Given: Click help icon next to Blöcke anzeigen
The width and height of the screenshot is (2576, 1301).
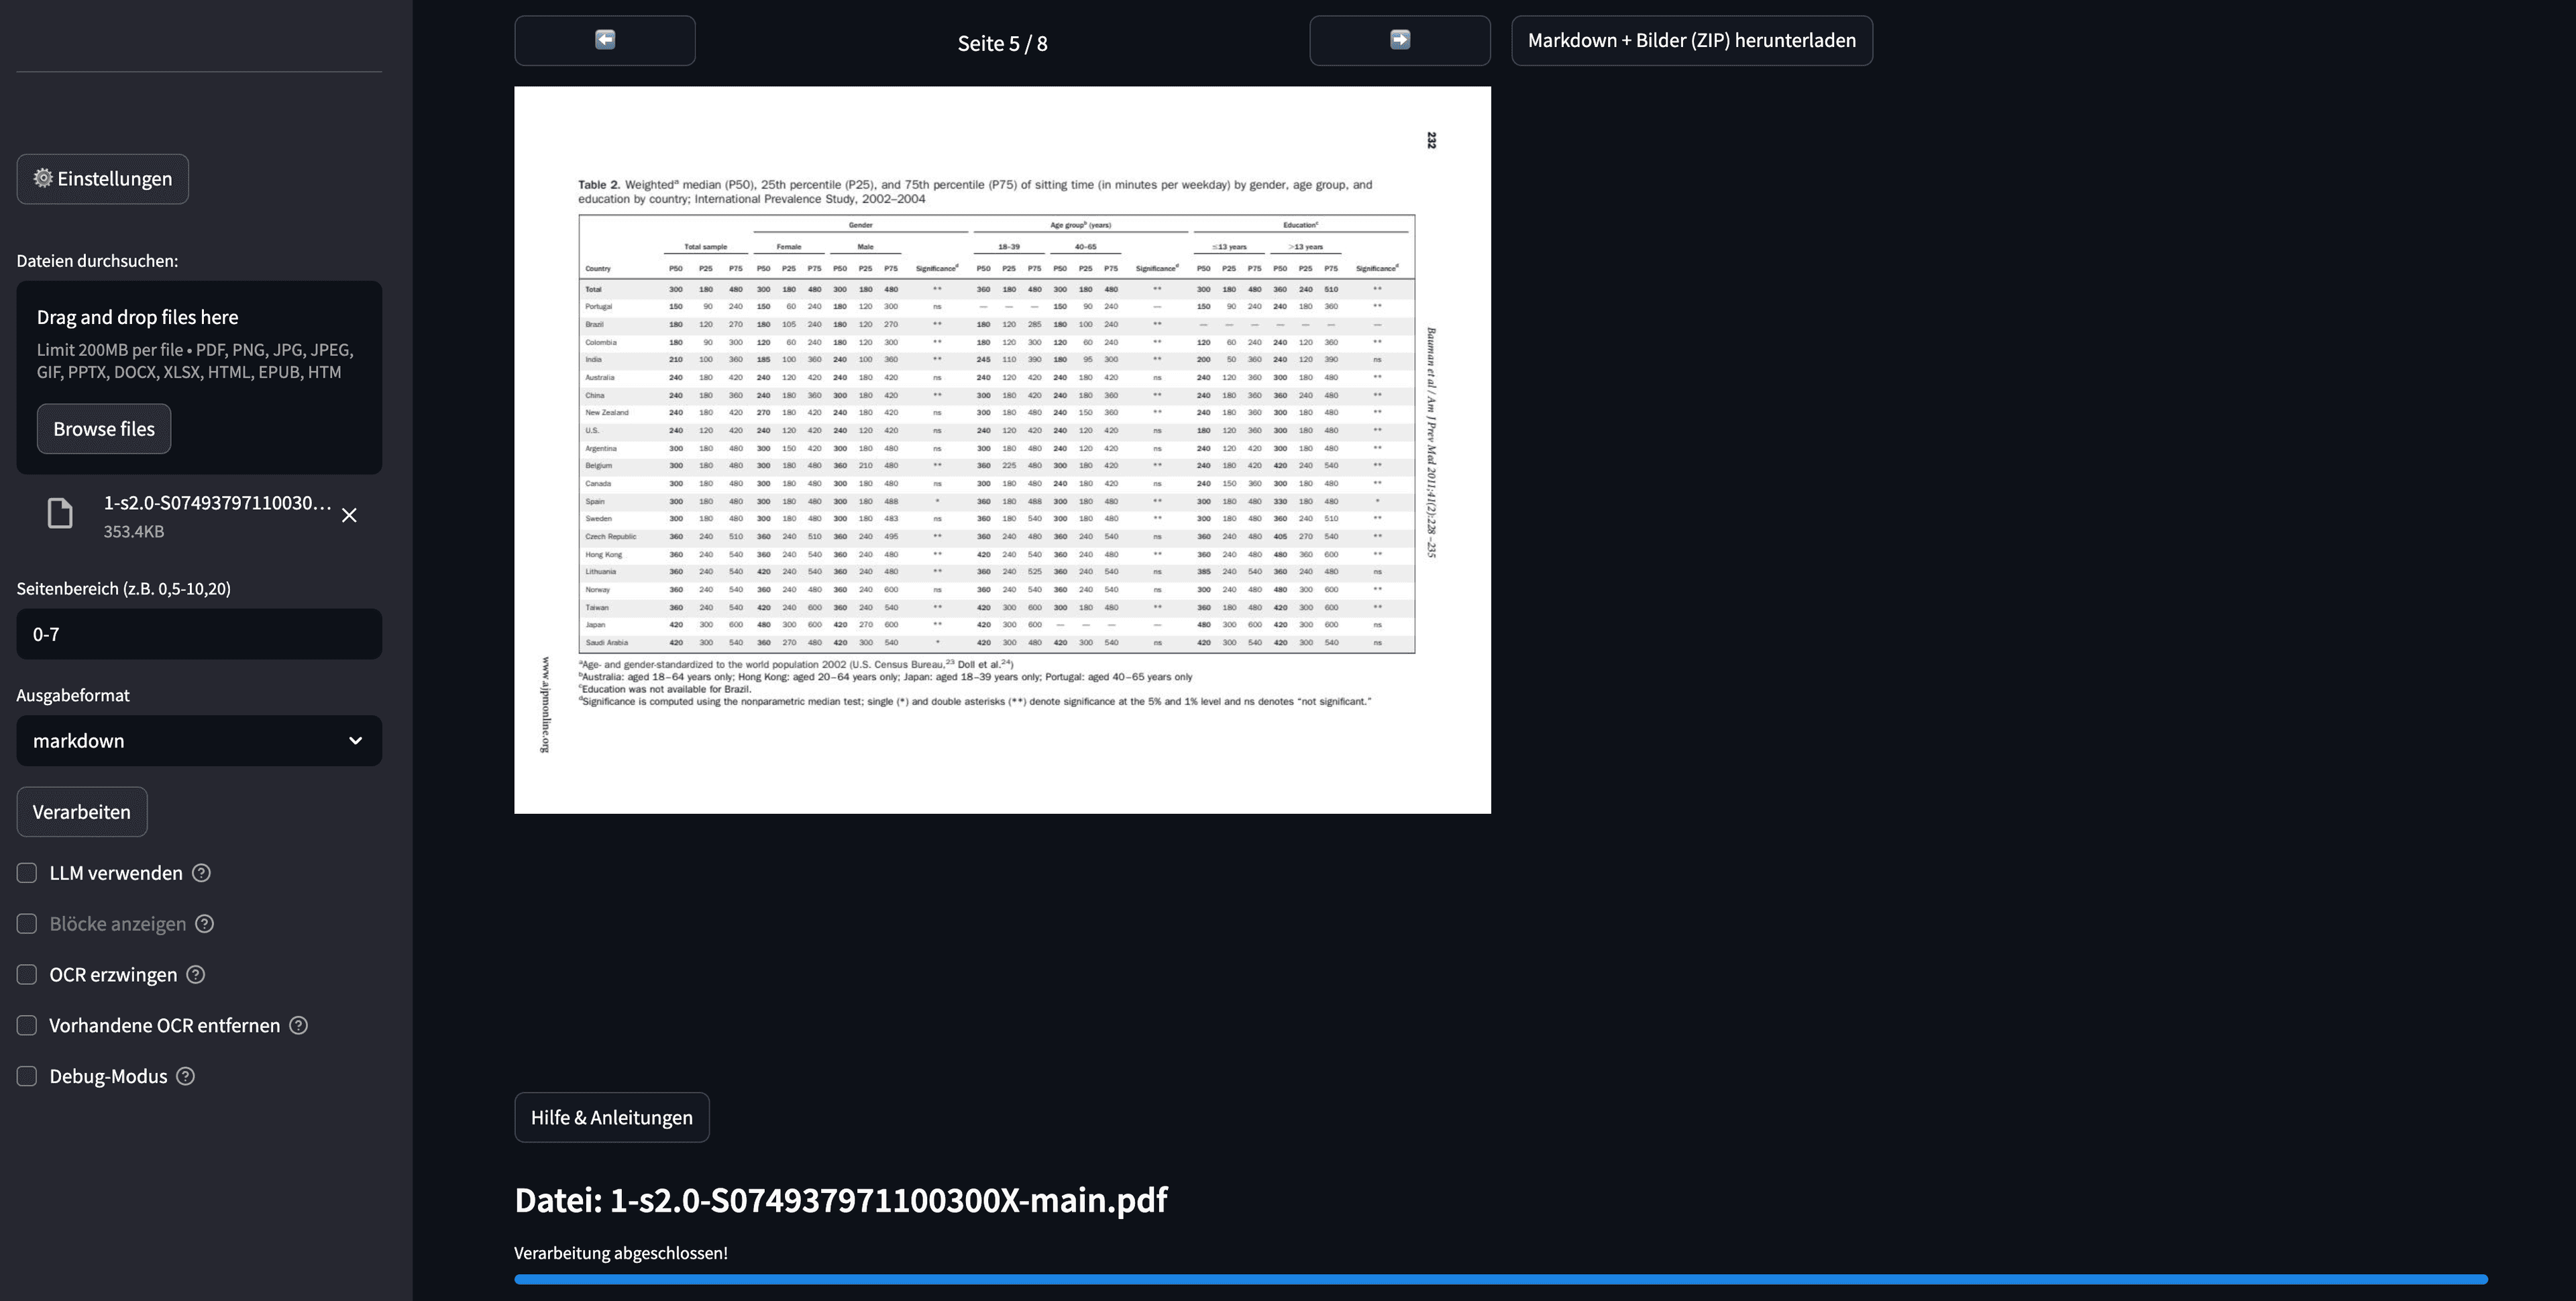Looking at the screenshot, I should click(205, 924).
